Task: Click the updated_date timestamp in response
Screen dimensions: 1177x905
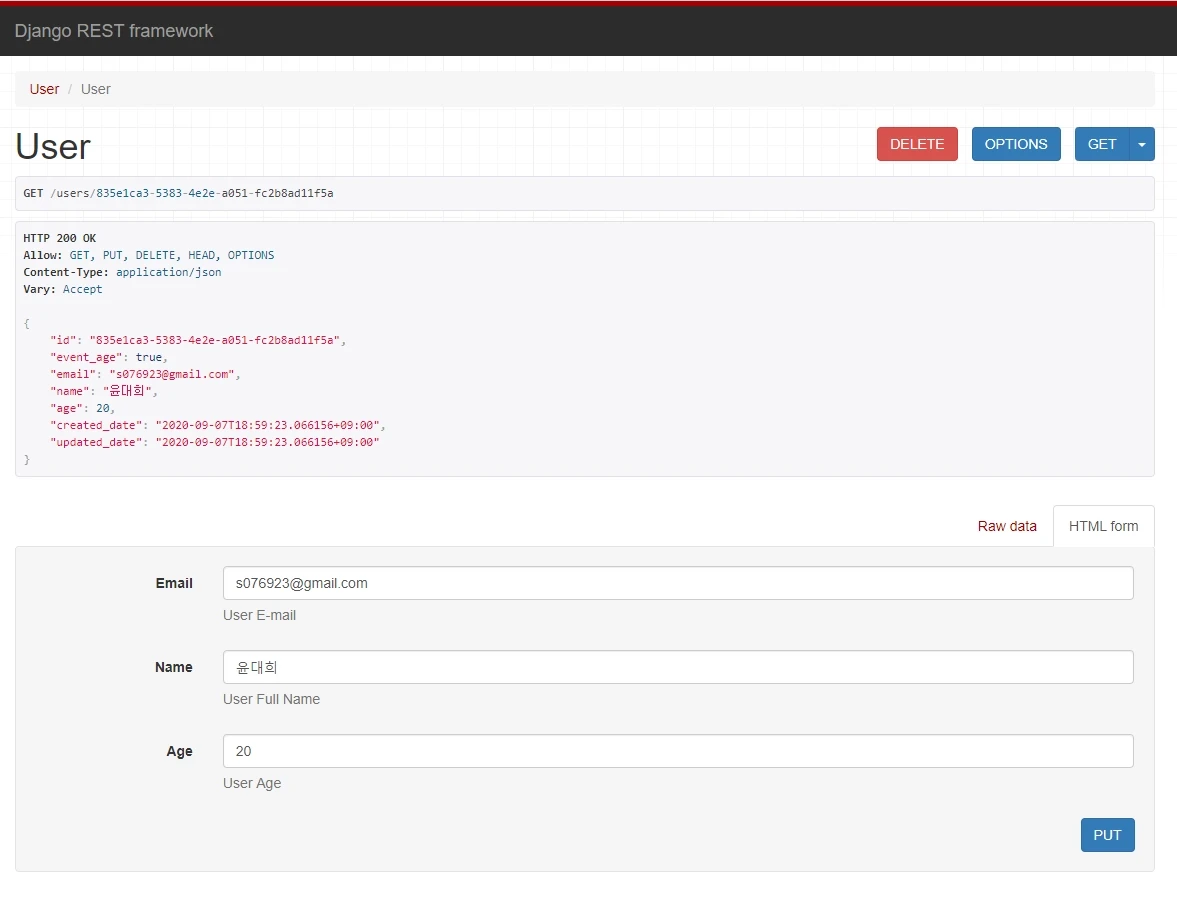Action: click(x=267, y=442)
